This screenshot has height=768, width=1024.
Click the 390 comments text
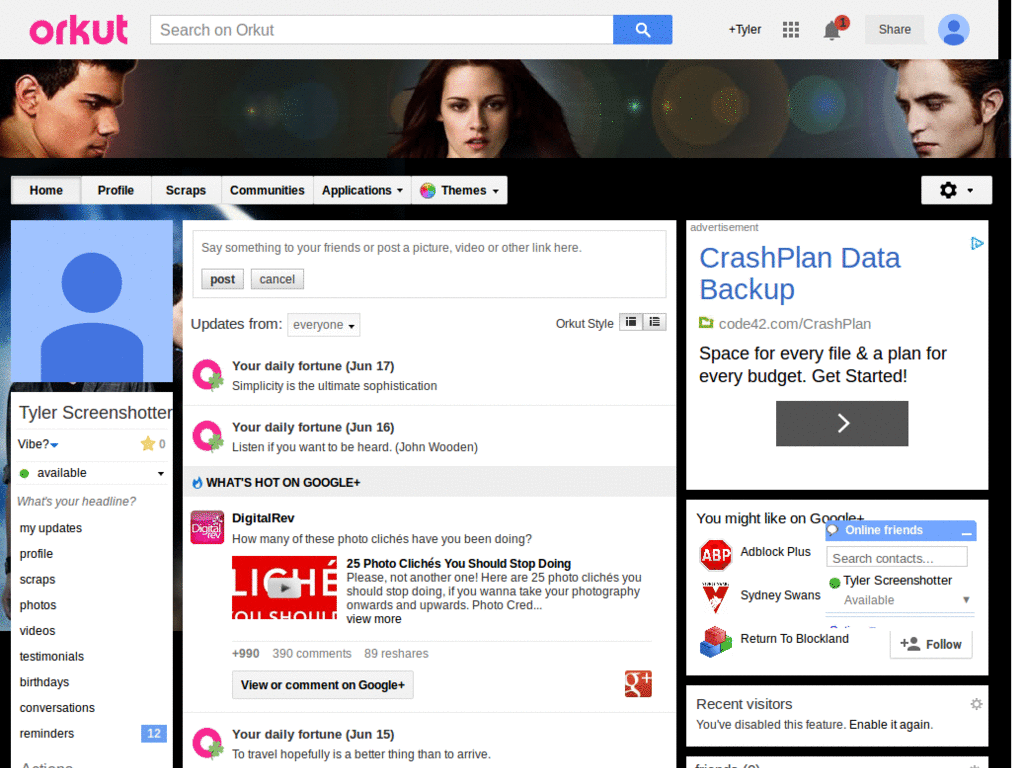click(312, 653)
